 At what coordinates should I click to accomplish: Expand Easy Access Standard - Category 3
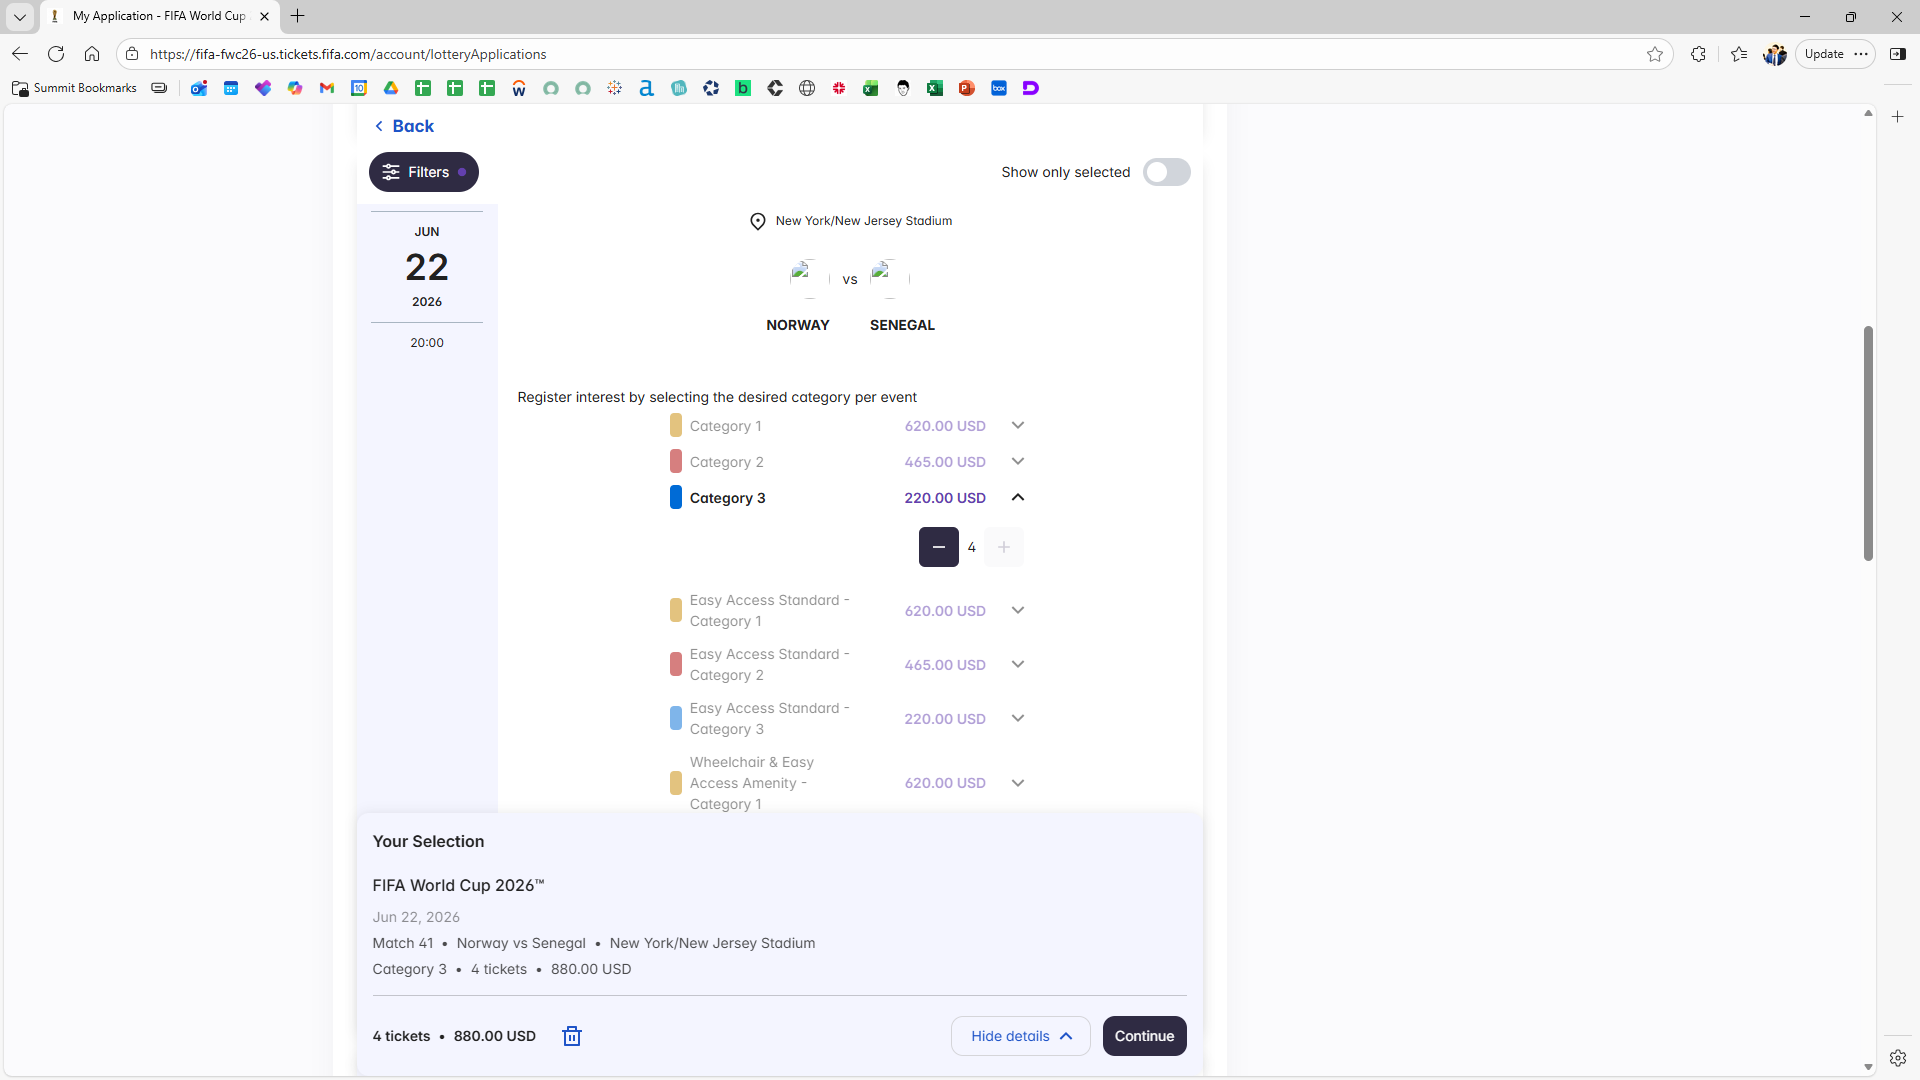coord(1018,719)
